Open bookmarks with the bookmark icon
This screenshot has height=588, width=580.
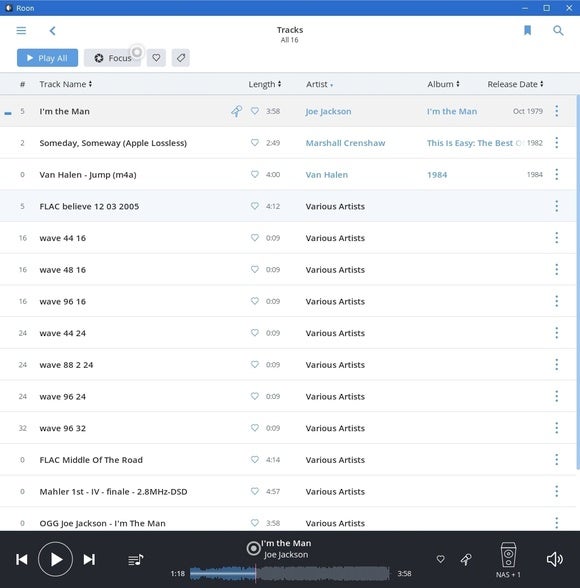click(527, 30)
